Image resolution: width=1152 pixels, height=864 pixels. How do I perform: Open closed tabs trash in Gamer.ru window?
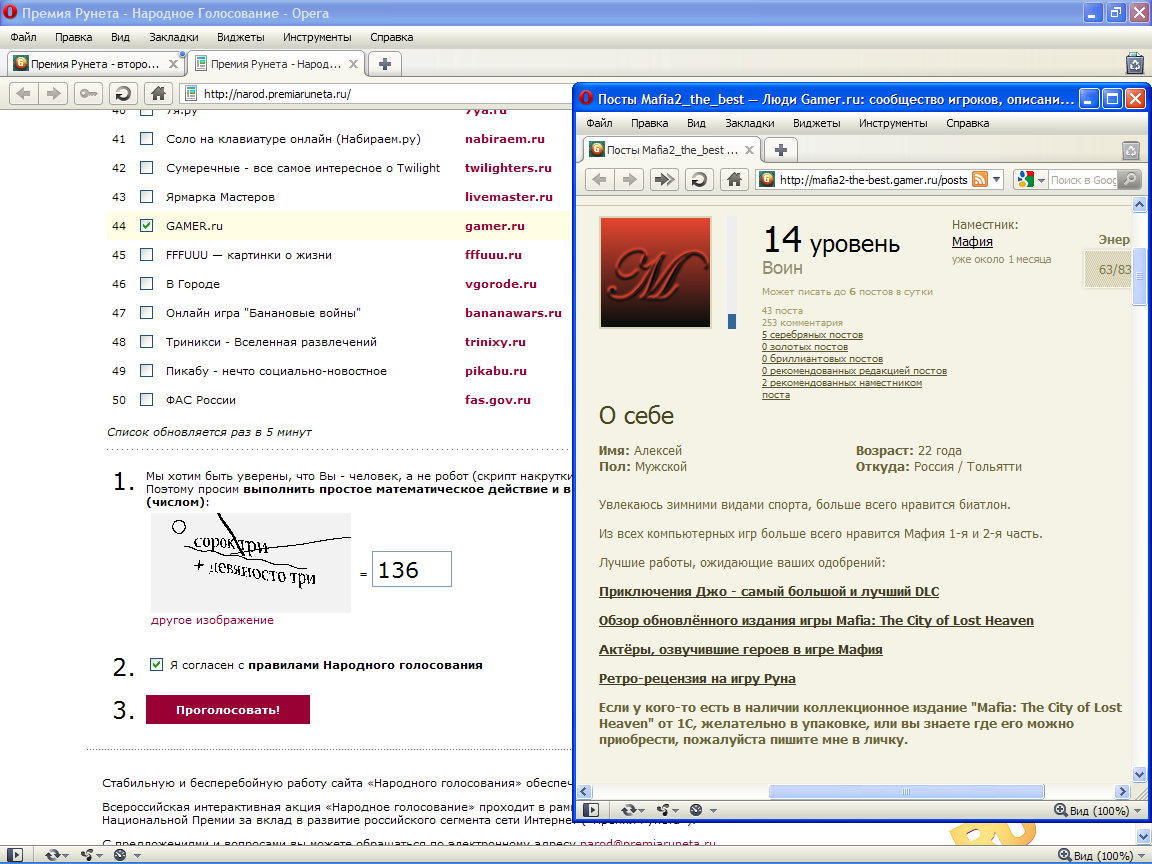pyautogui.click(x=1131, y=151)
